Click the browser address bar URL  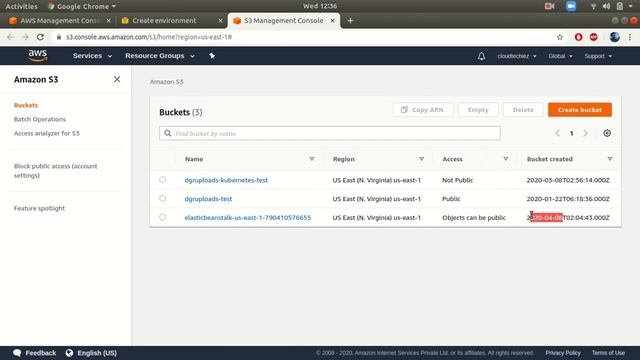149,37
